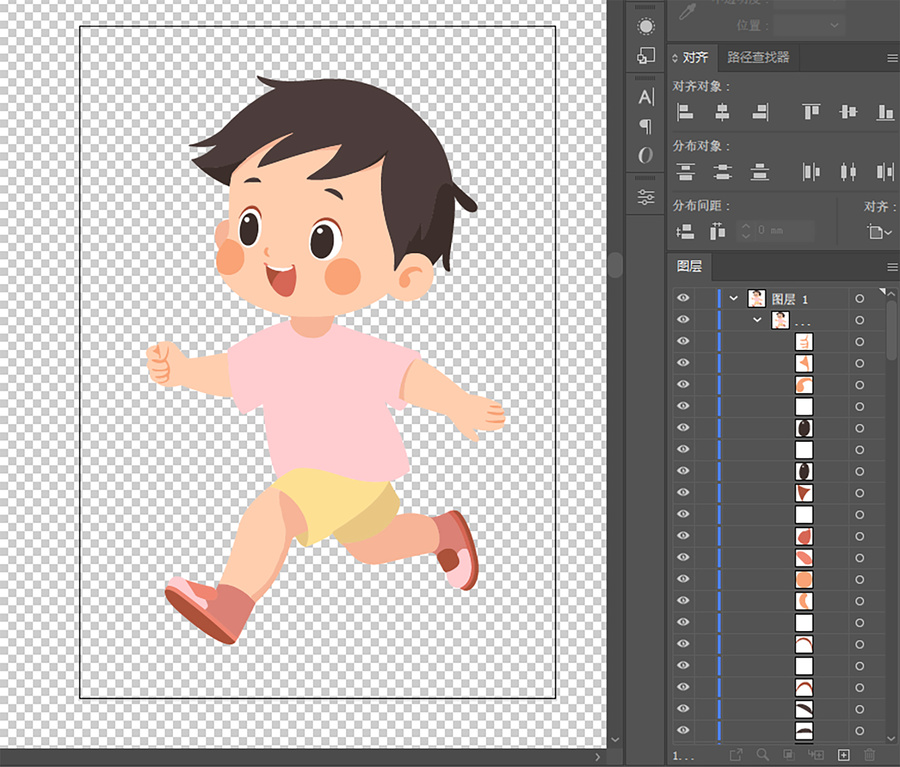
Task: Click the Locate Object magnifier icon
Action: 762,754
